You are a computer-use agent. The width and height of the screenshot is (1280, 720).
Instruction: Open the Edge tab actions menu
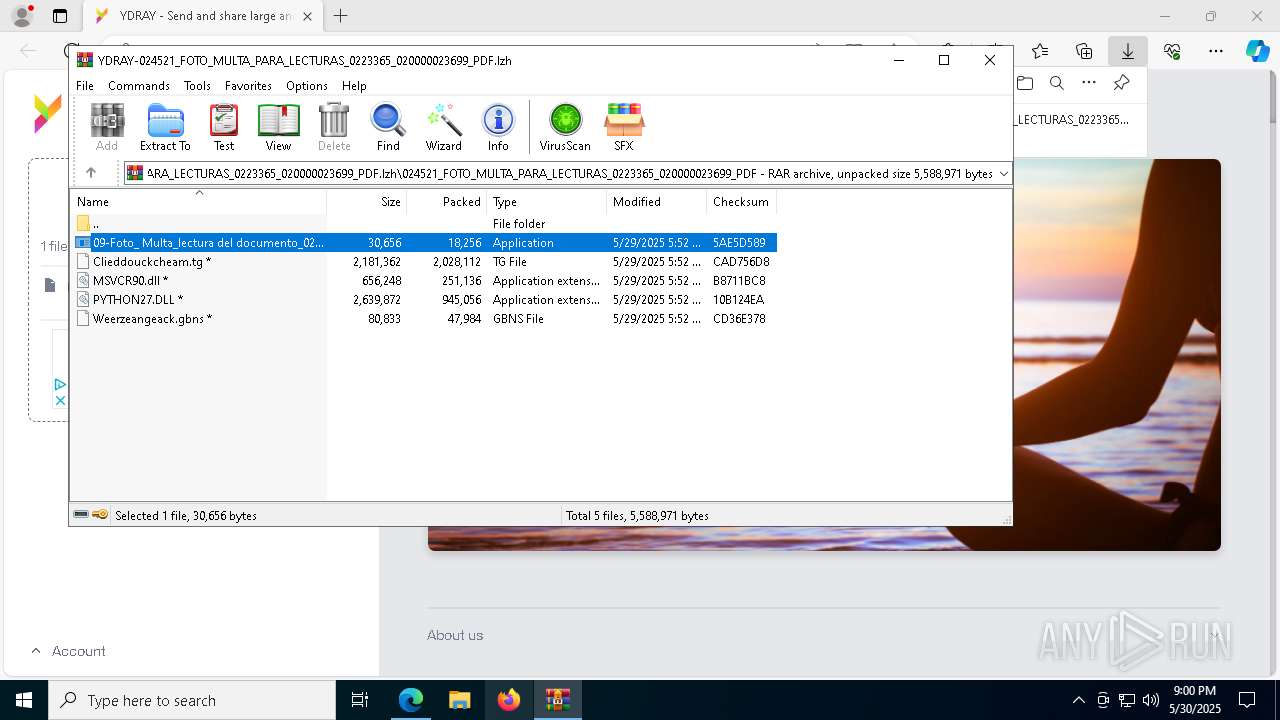60,16
